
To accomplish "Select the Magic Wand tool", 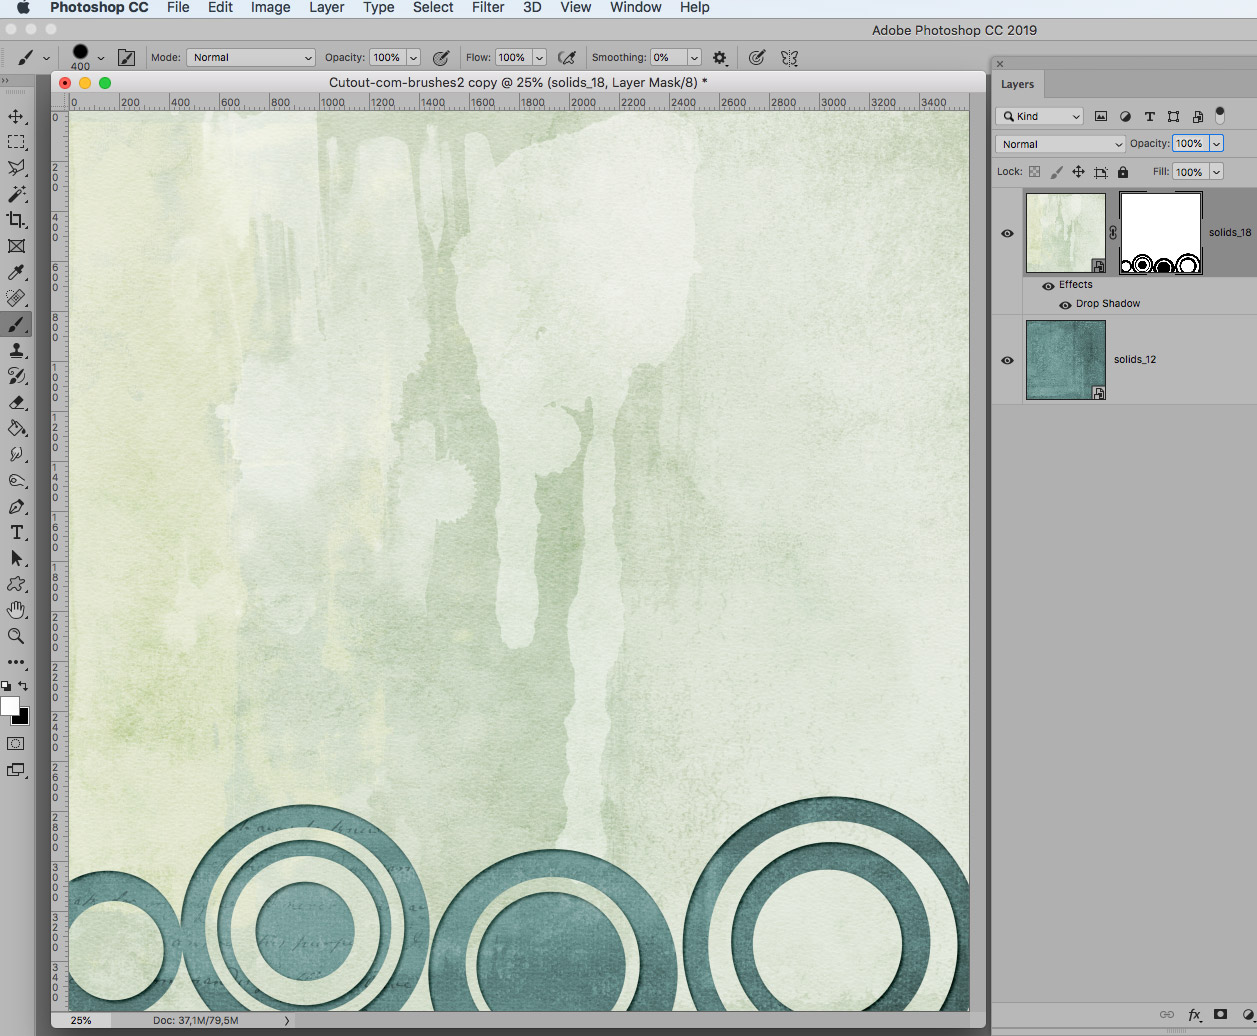I will [16, 194].
